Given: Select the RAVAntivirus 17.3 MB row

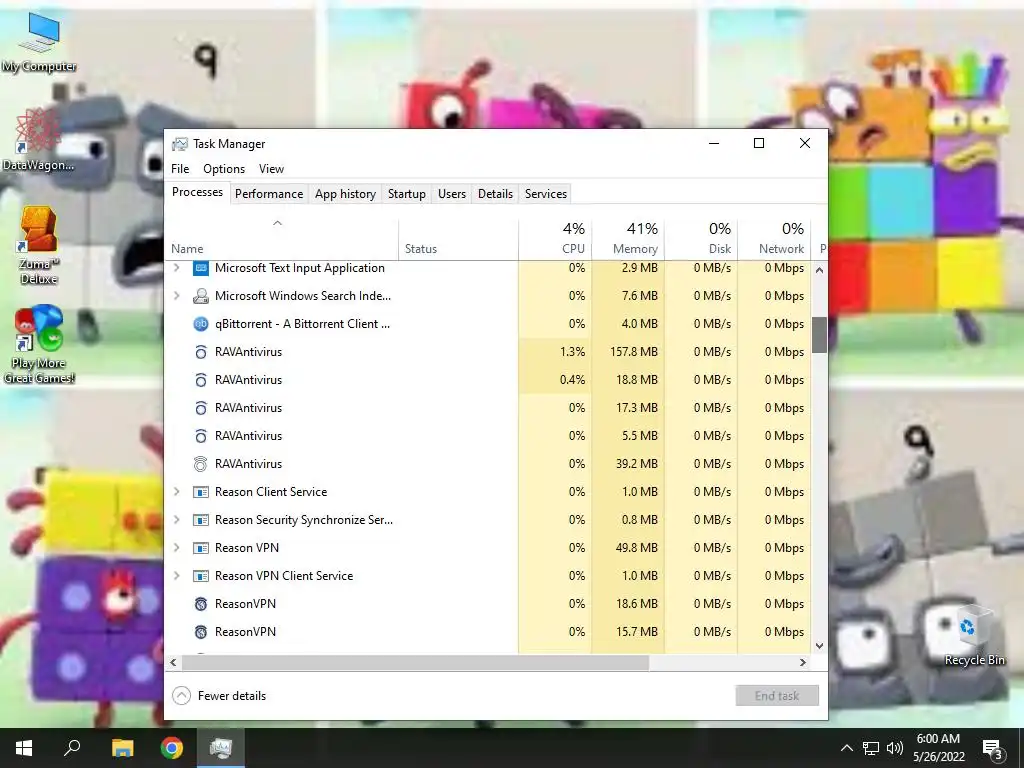Looking at the screenshot, I should pos(488,408).
